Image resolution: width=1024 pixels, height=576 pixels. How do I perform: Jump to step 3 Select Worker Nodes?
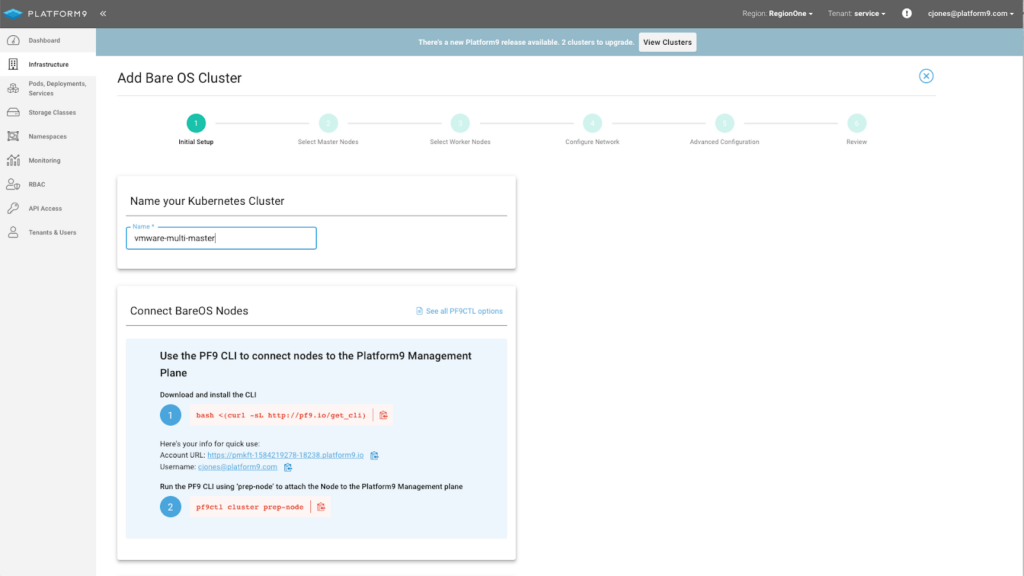click(x=460, y=123)
